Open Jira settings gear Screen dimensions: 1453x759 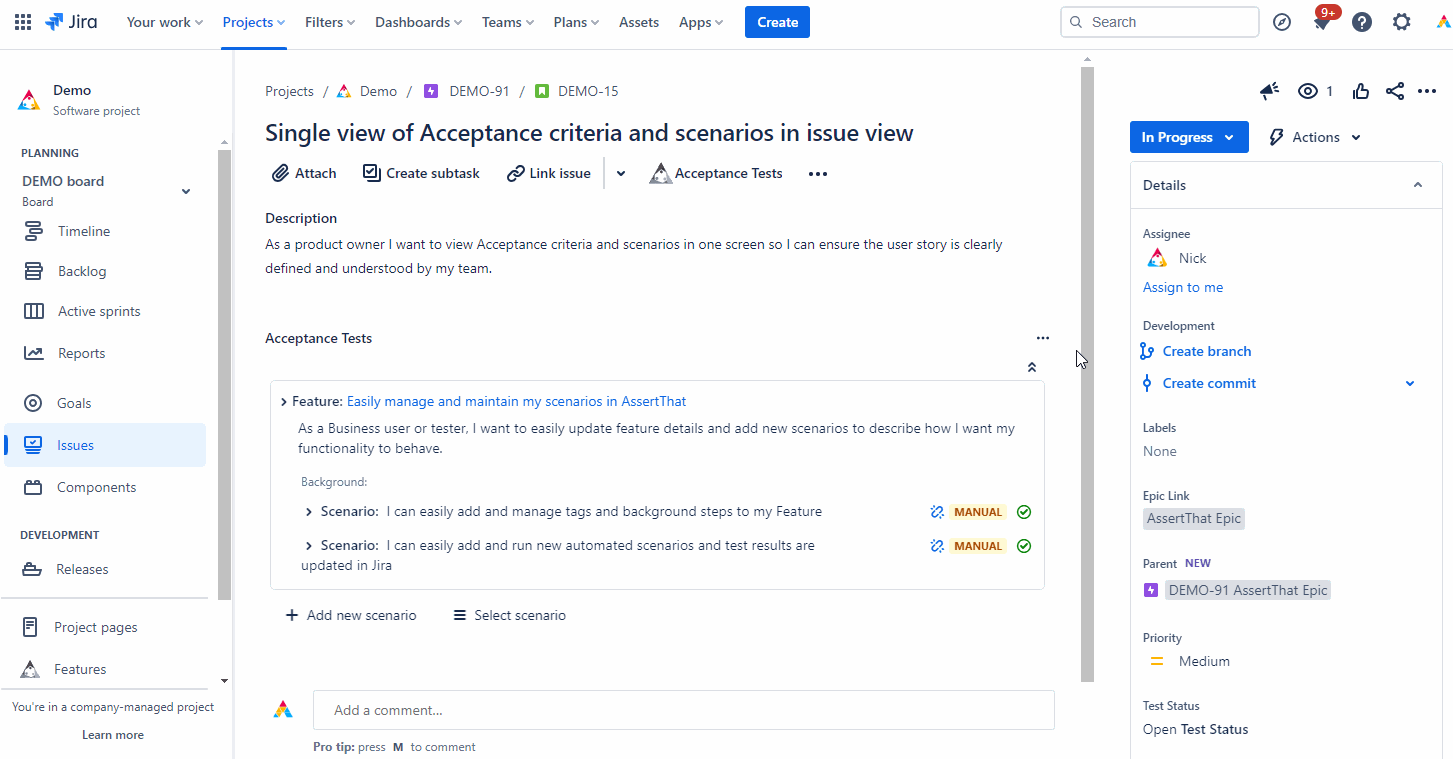point(1401,21)
